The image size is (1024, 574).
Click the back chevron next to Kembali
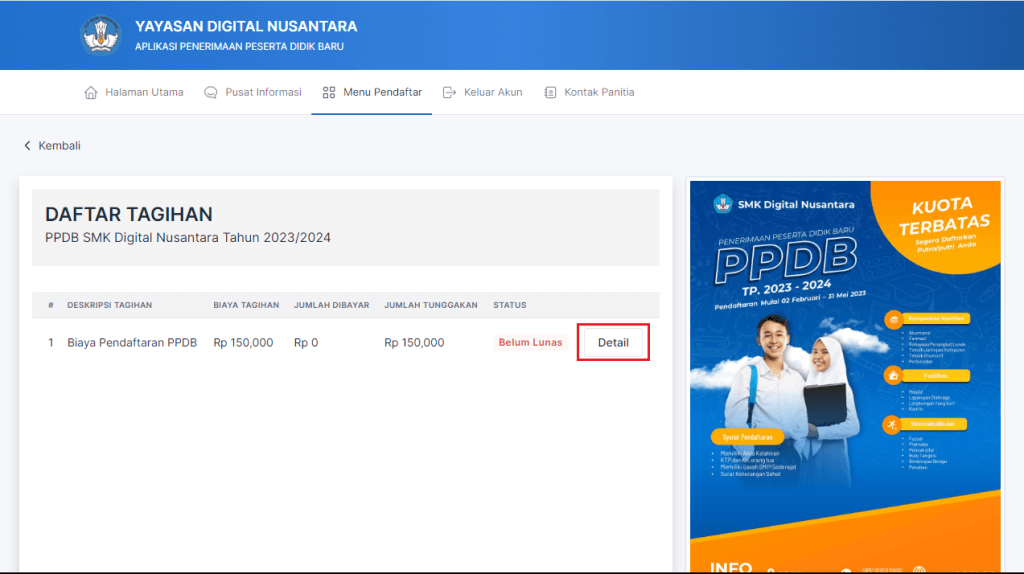[27, 145]
